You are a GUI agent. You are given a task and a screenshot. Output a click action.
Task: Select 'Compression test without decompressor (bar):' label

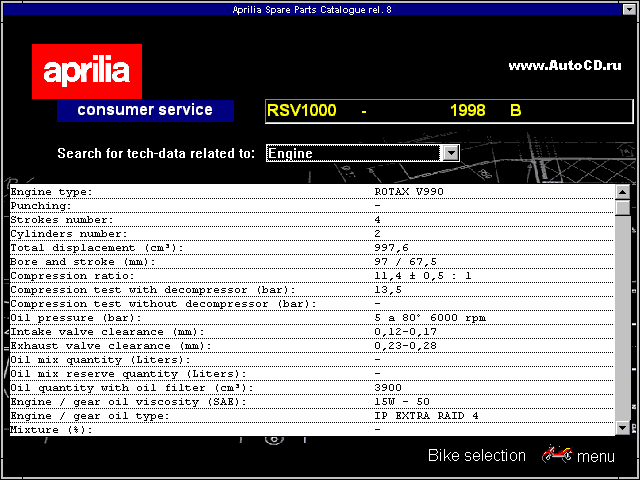click(163, 304)
